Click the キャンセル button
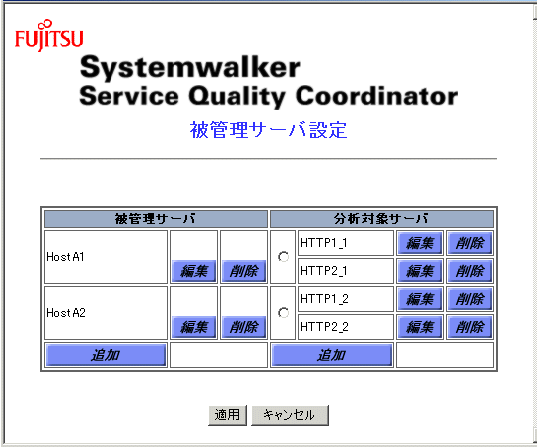Screen dimensions: 537x447 [290, 415]
